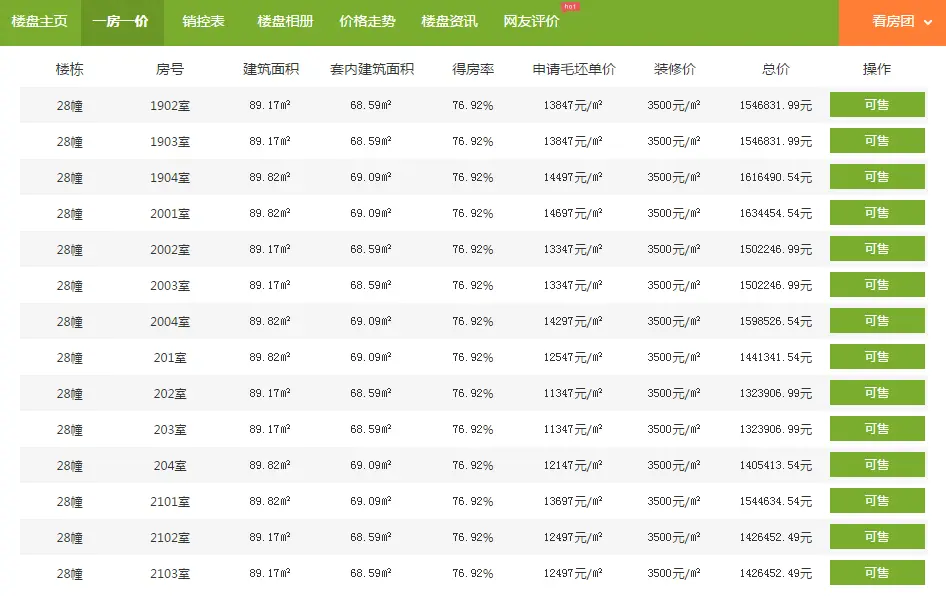
Task: Select room number 2103室
Action: [170, 574]
